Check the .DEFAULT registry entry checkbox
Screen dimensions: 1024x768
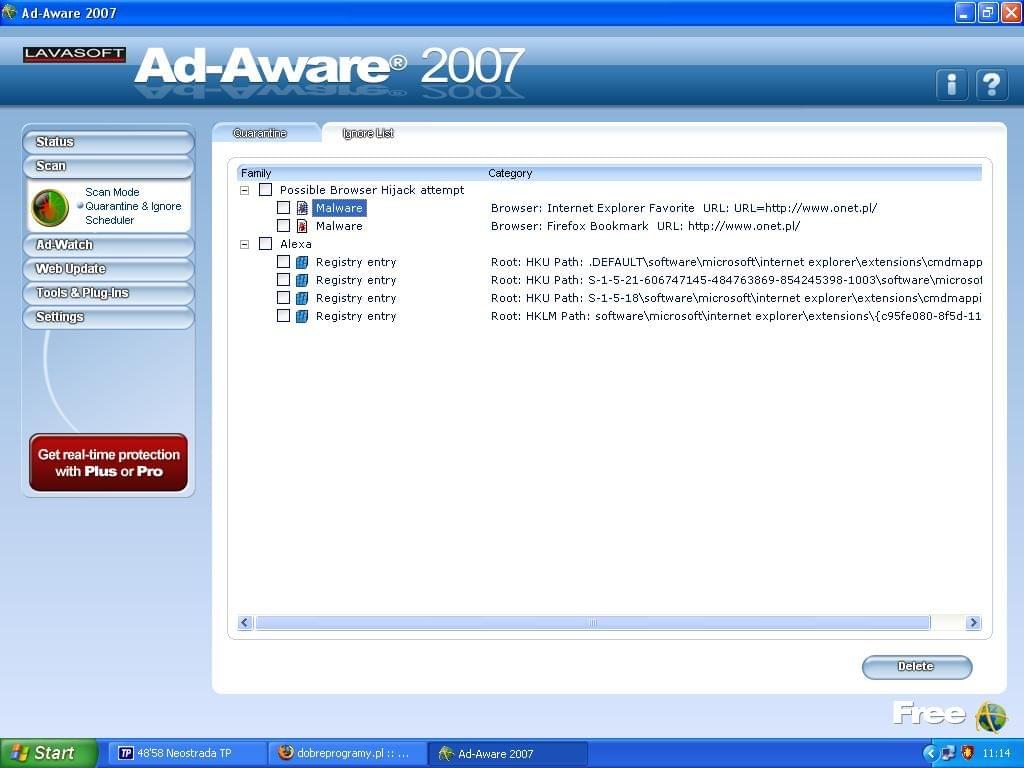tap(283, 262)
